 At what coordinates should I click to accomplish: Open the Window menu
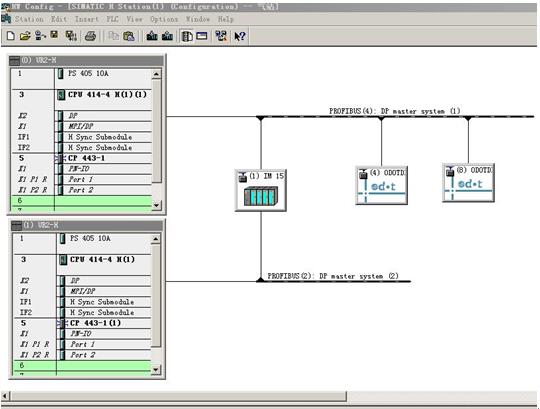(x=198, y=19)
